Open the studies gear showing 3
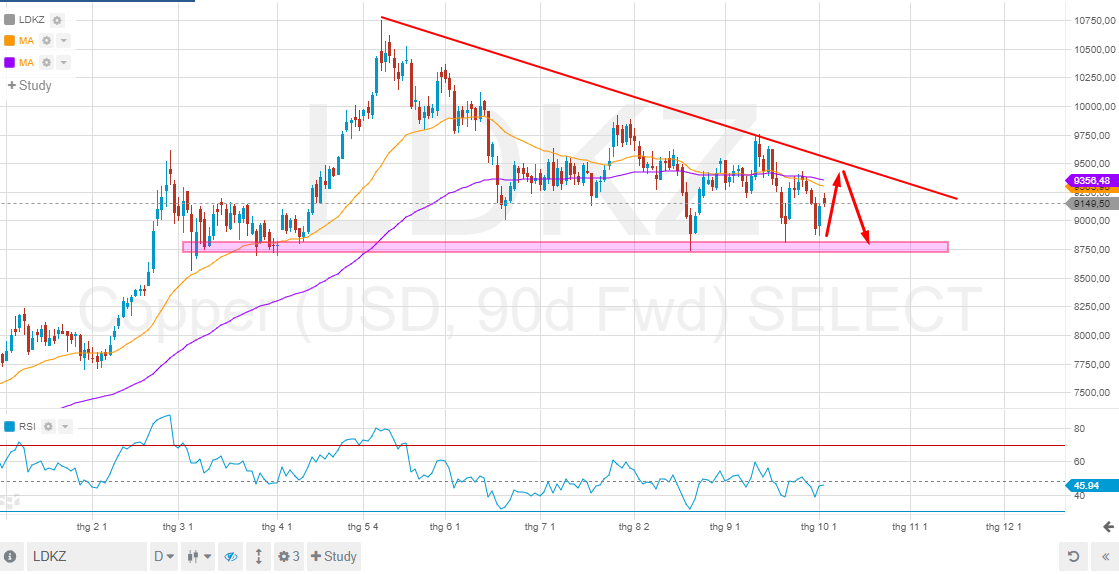 (289, 556)
